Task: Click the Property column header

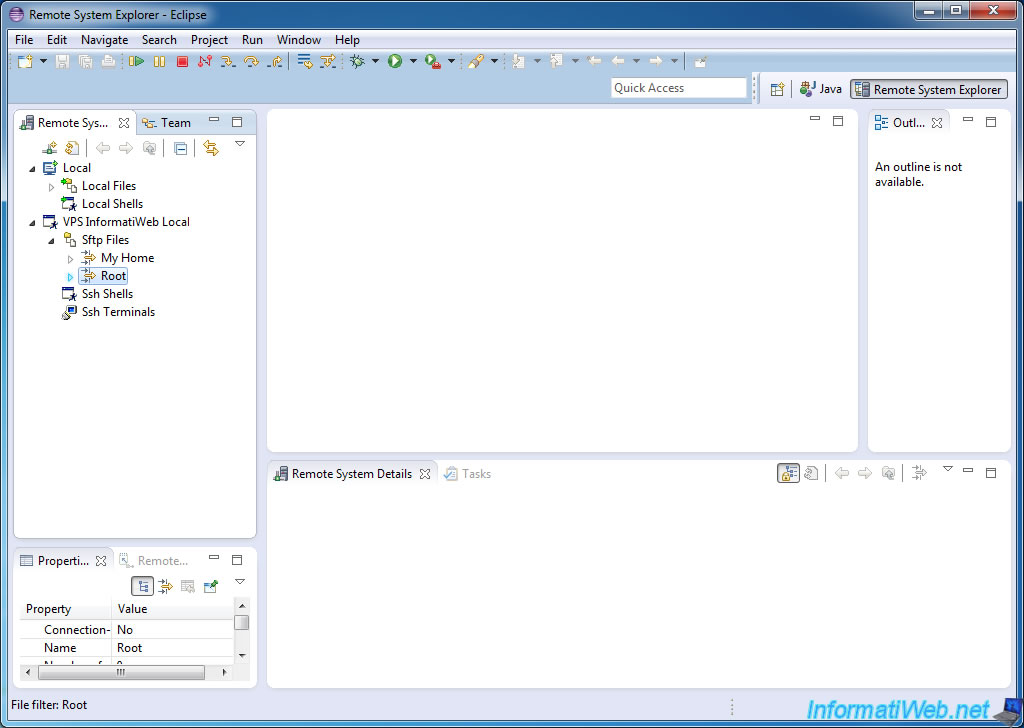Action: click(x=65, y=609)
